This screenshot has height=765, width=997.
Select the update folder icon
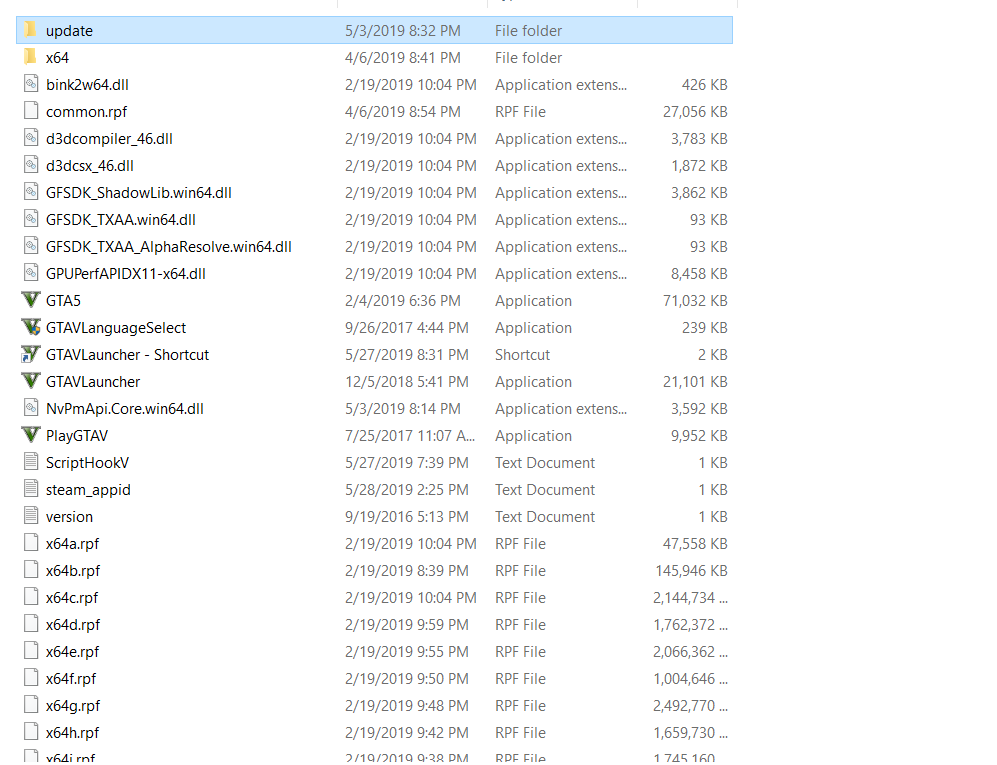(30, 30)
